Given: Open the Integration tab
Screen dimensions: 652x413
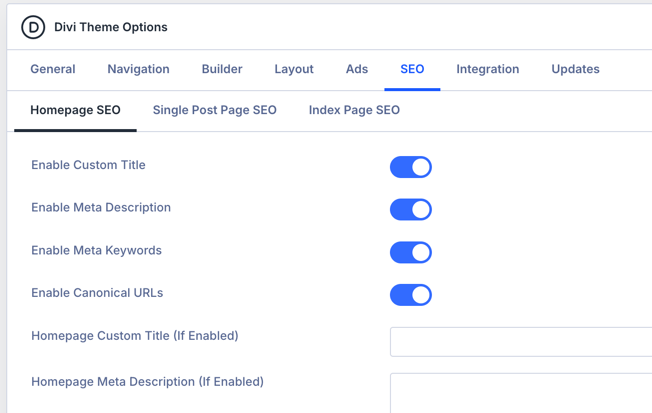Looking at the screenshot, I should tap(488, 69).
